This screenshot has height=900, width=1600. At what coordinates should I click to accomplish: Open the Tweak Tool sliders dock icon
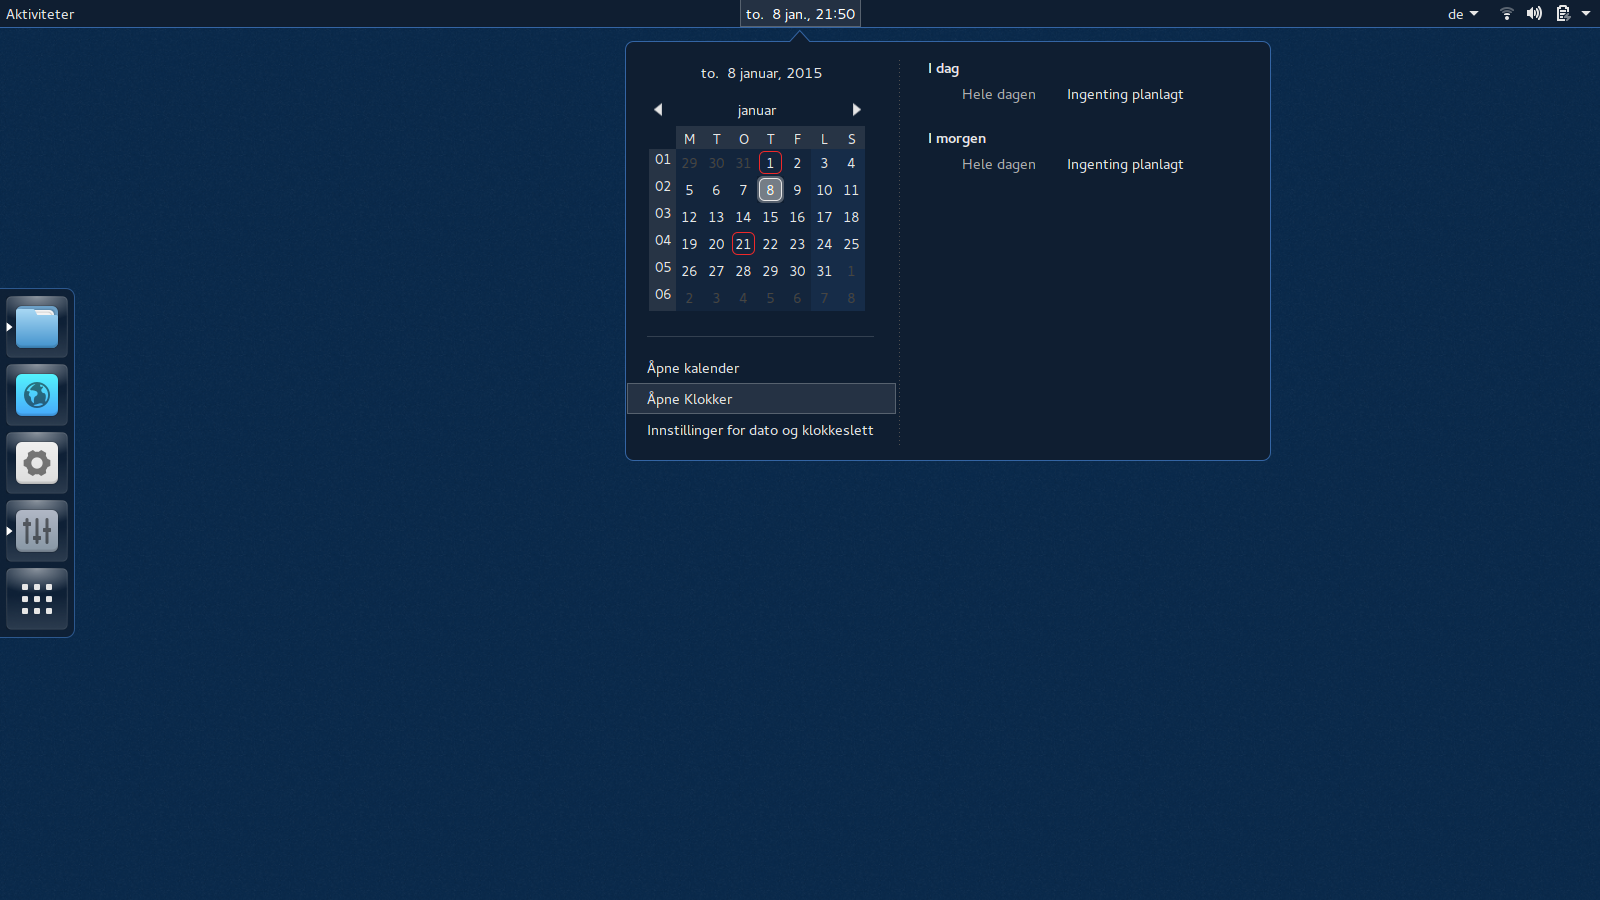(x=37, y=531)
